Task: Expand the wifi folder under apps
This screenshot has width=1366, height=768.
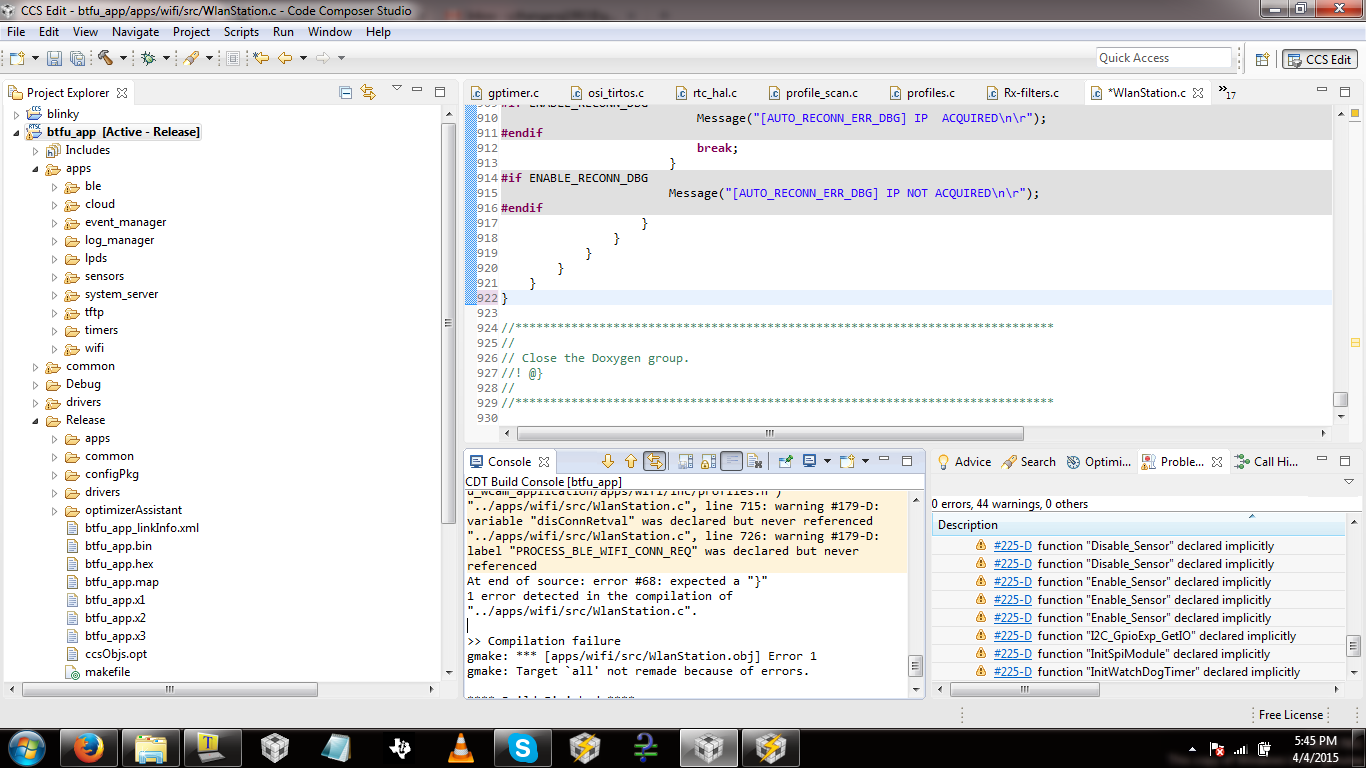Action: [55, 348]
